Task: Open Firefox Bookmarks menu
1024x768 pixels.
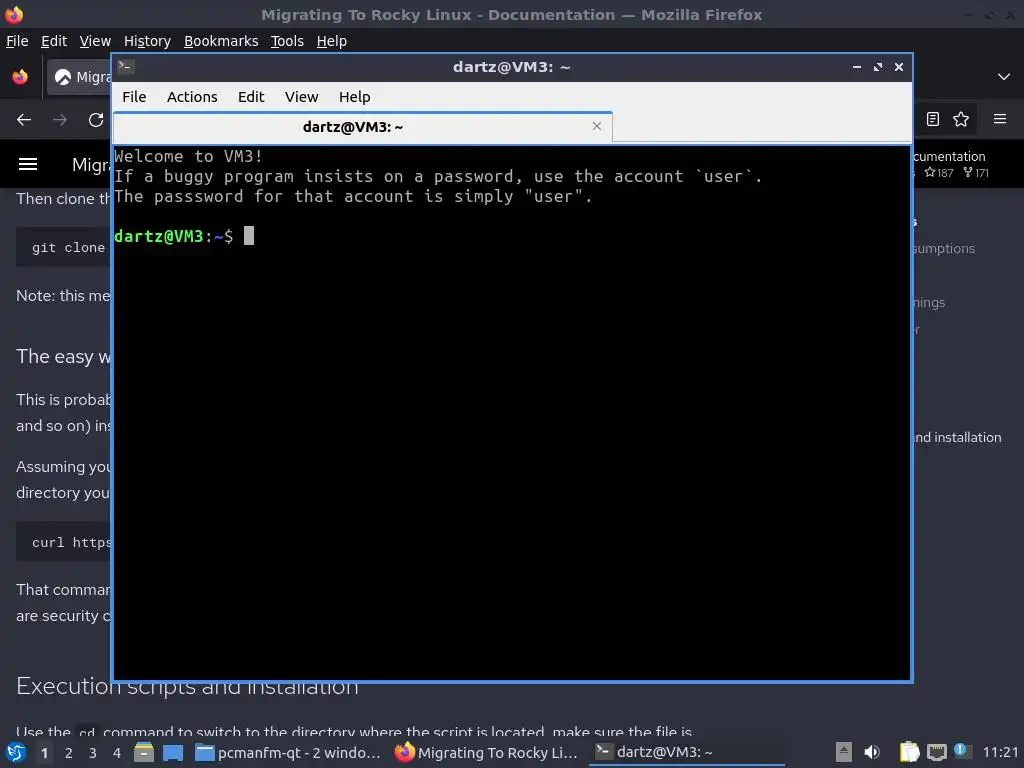Action: coord(221,41)
